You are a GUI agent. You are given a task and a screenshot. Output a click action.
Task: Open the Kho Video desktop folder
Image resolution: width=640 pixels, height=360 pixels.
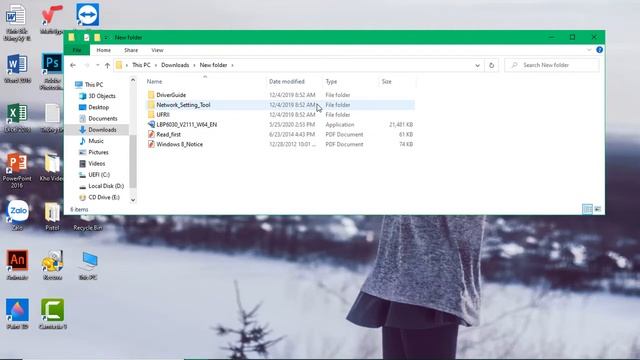point(52,167)
